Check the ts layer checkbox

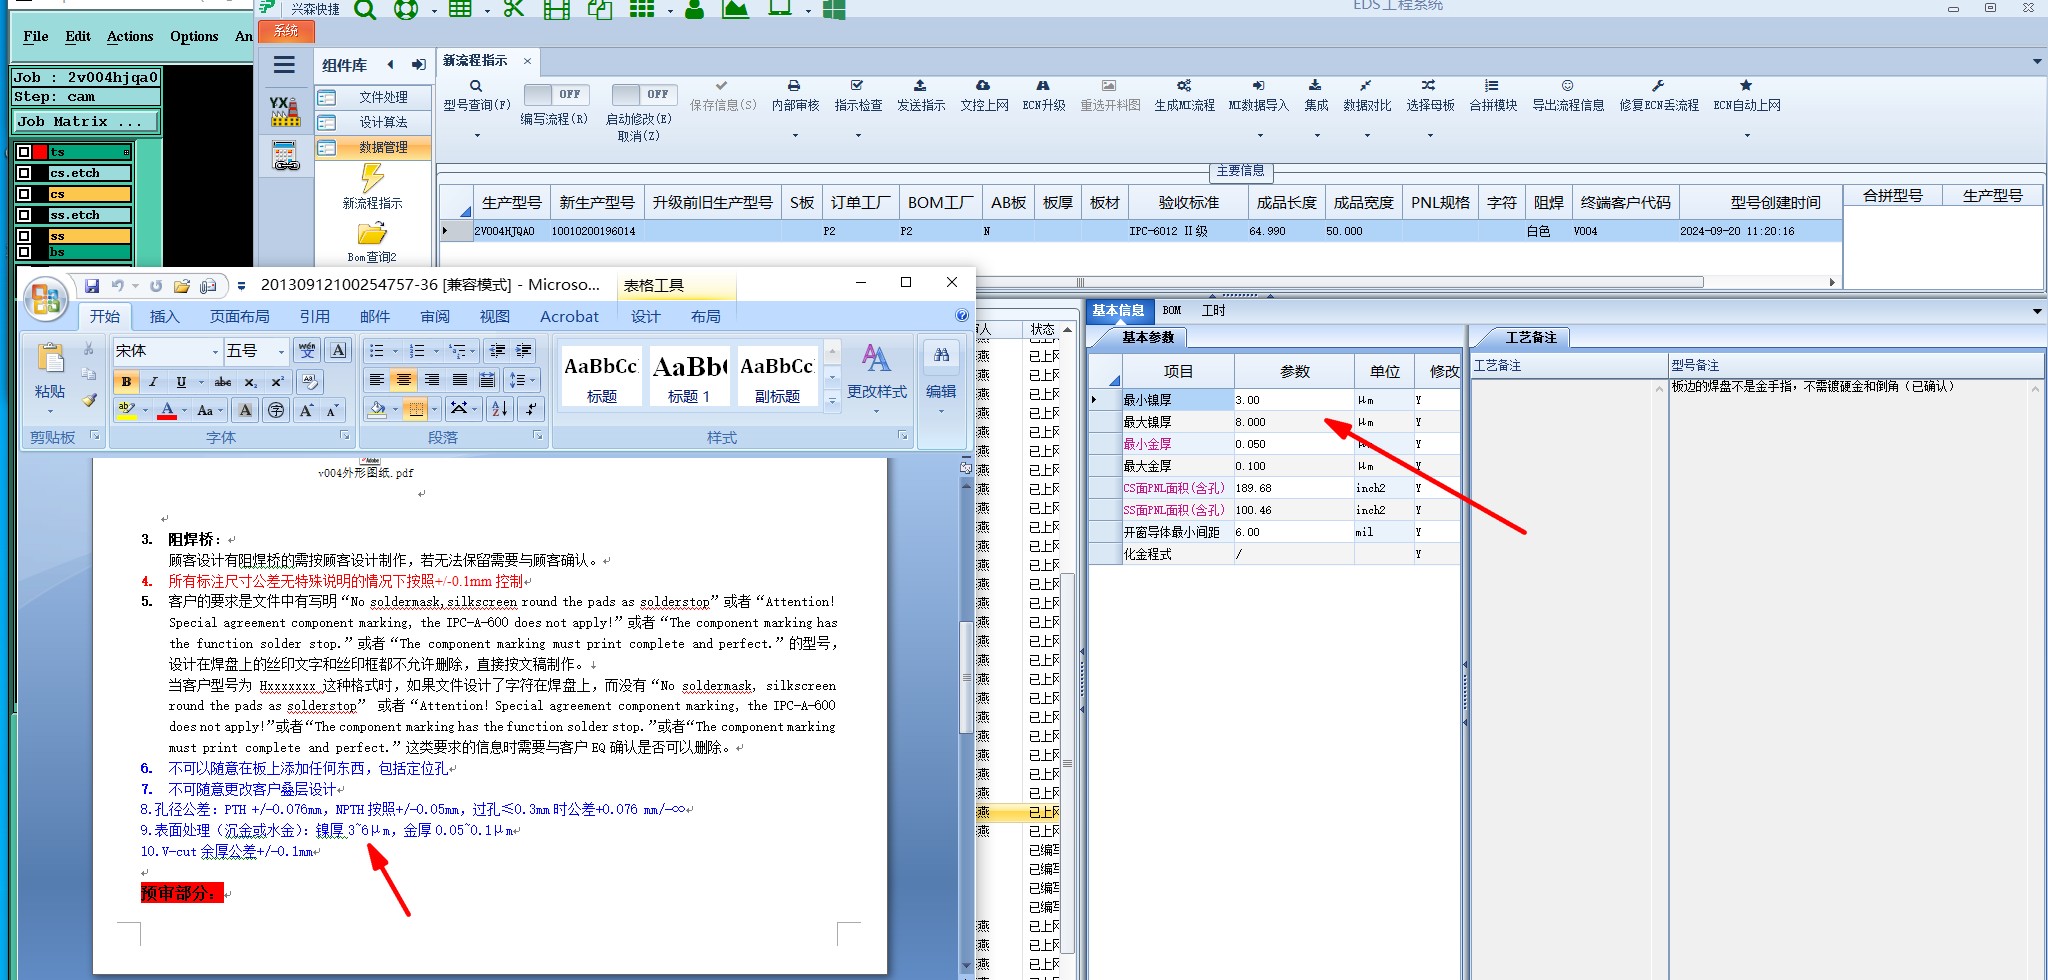[24, 152]
